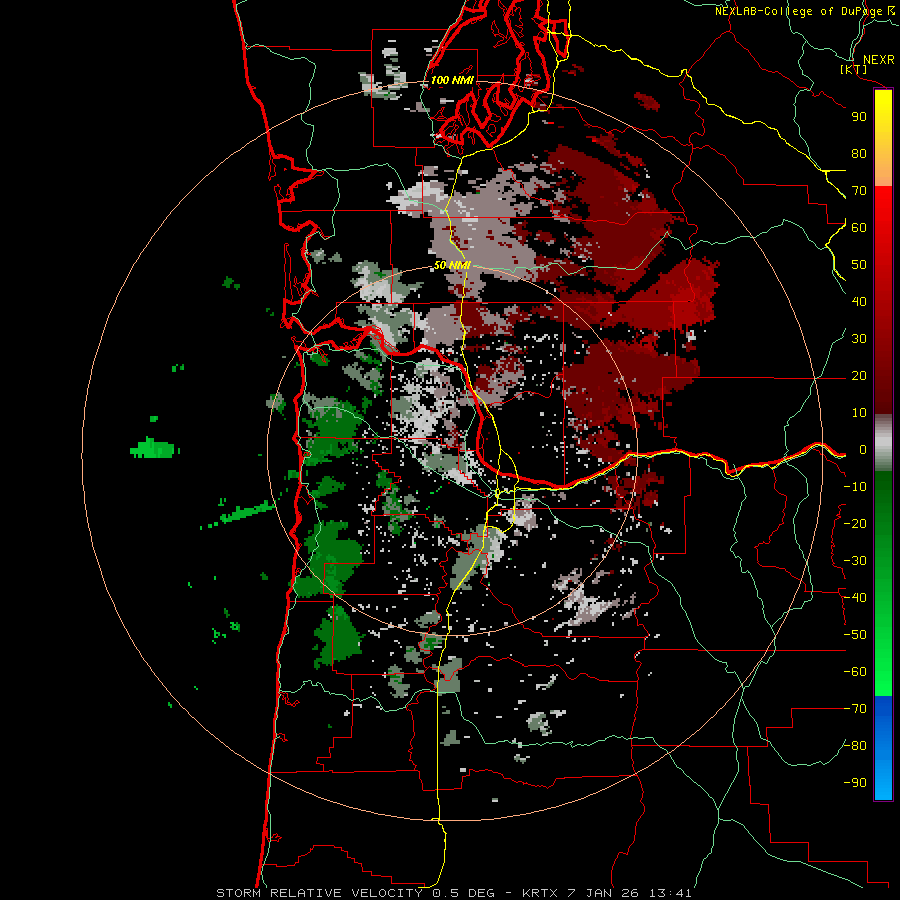Image resolution: width=900 pixels, height=900 pixels.
Task: Click the -70 value on the velocity scale
Action: pyautogui.click(x=855, y=709)
